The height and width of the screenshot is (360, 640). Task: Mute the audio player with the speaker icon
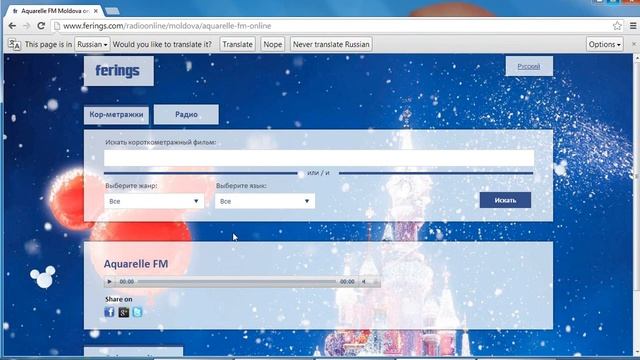click(364, 282)
